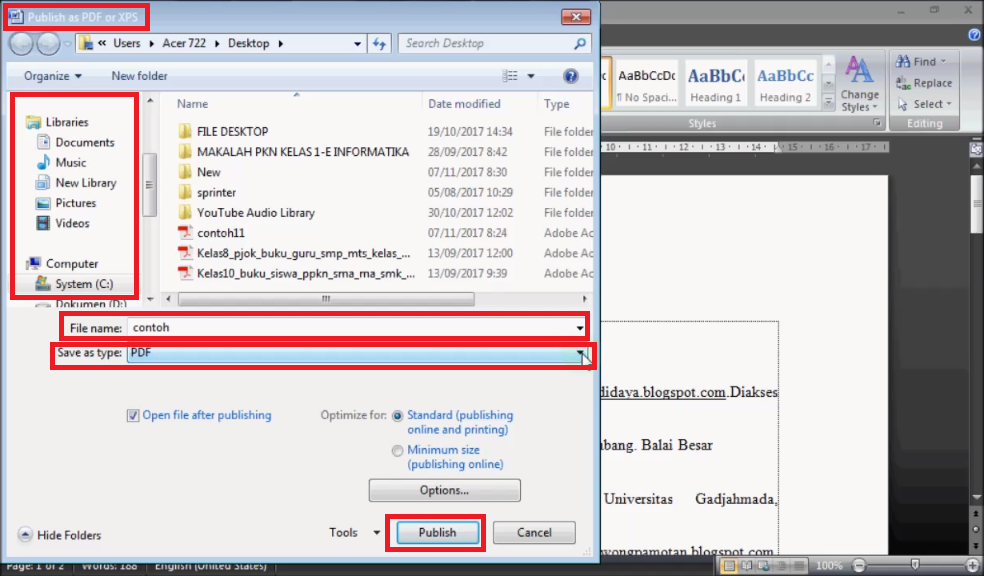Refresh the Desktop folder listing
The image size is (984, 576).
[379, 43]
